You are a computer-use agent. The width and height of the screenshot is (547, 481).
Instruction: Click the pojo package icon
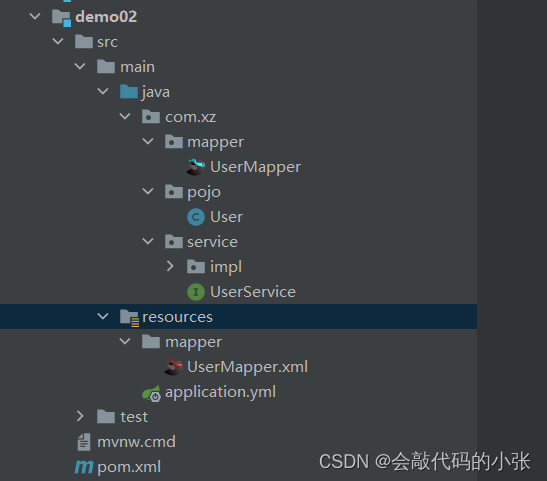click(x=174, y=191)
